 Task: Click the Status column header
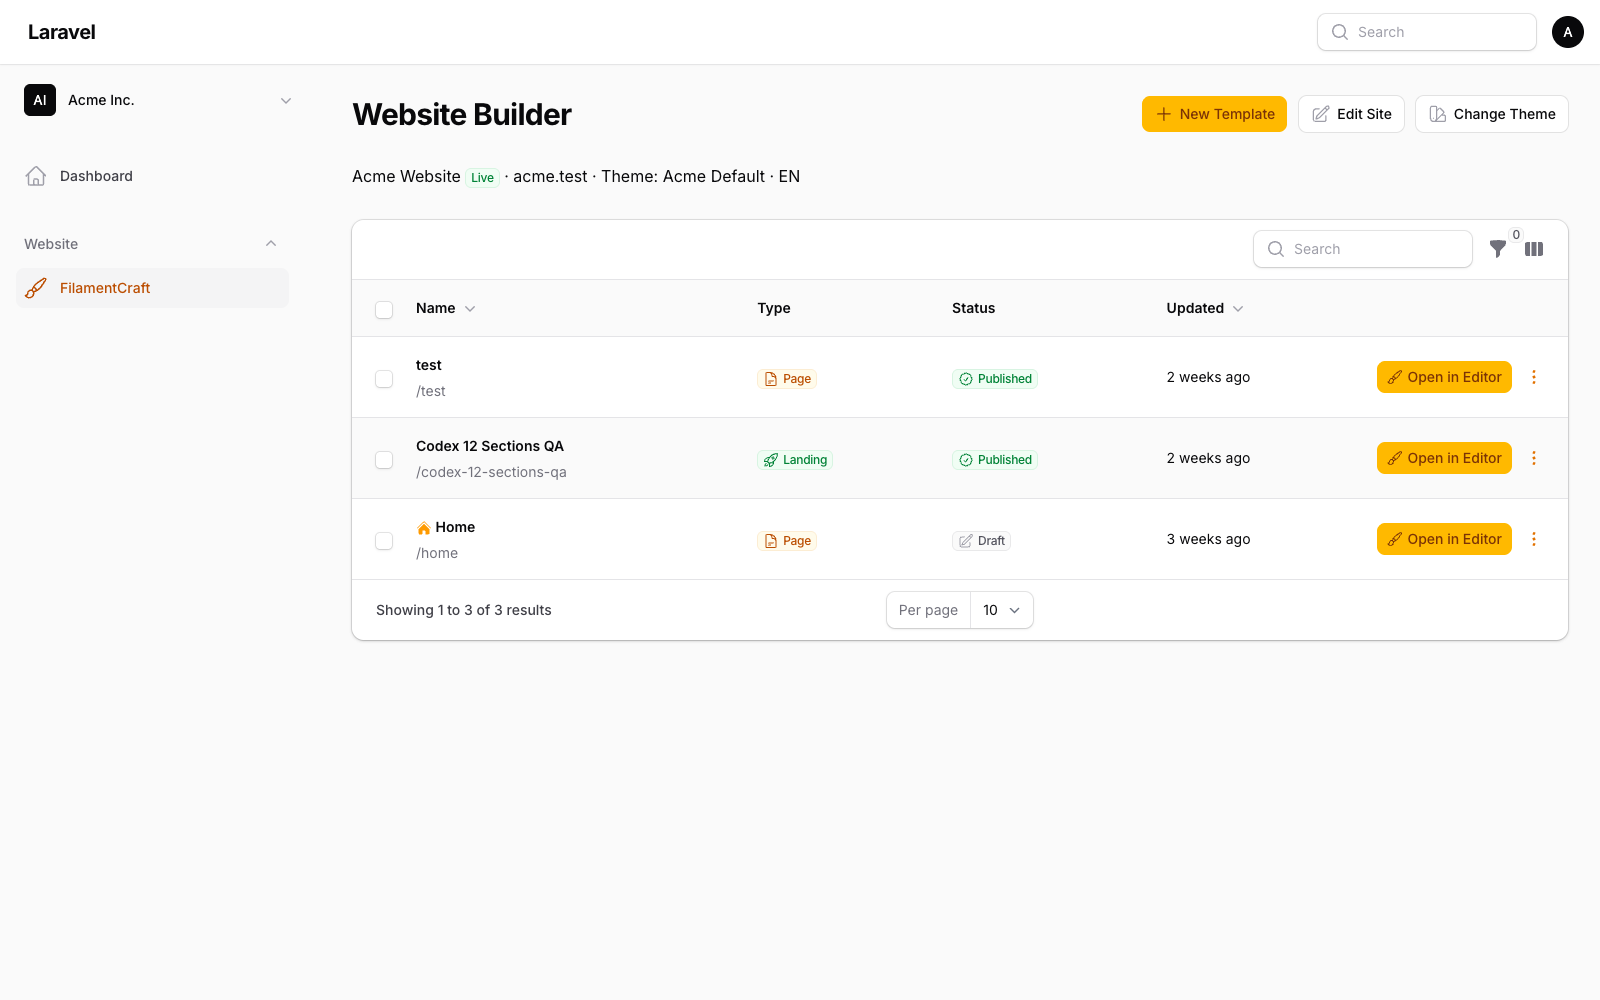point(973,308)
